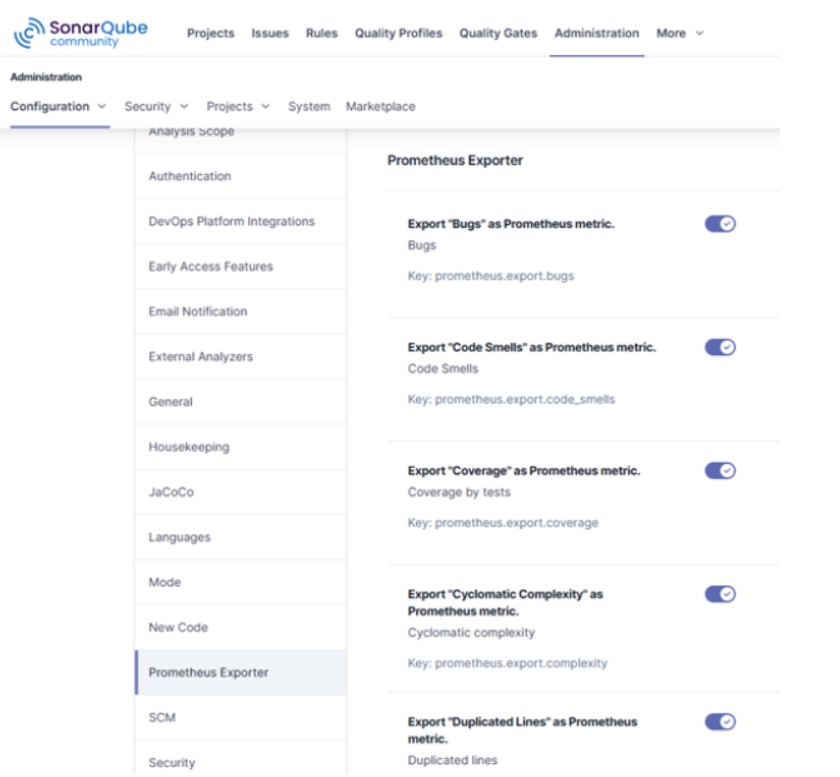Click the SonarQube community logo

pos(80,32)
